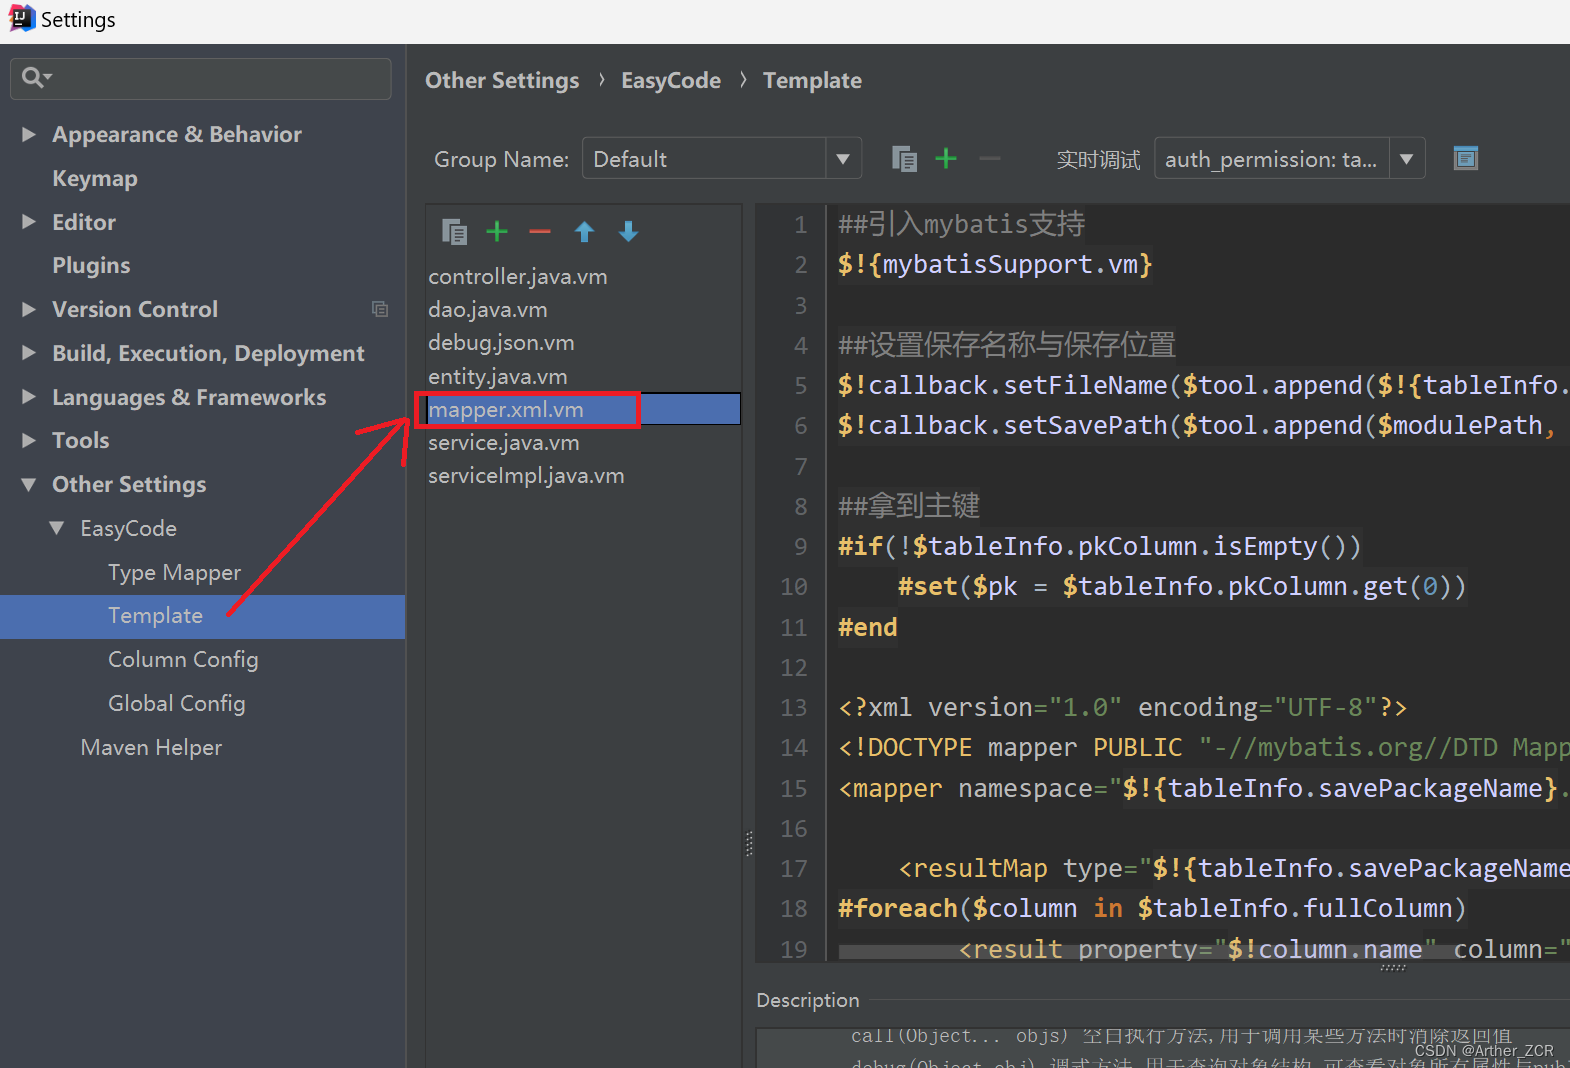The image size is (1570, 1068).
Task: Select dao.java.vm template
Action: point(487,309)
